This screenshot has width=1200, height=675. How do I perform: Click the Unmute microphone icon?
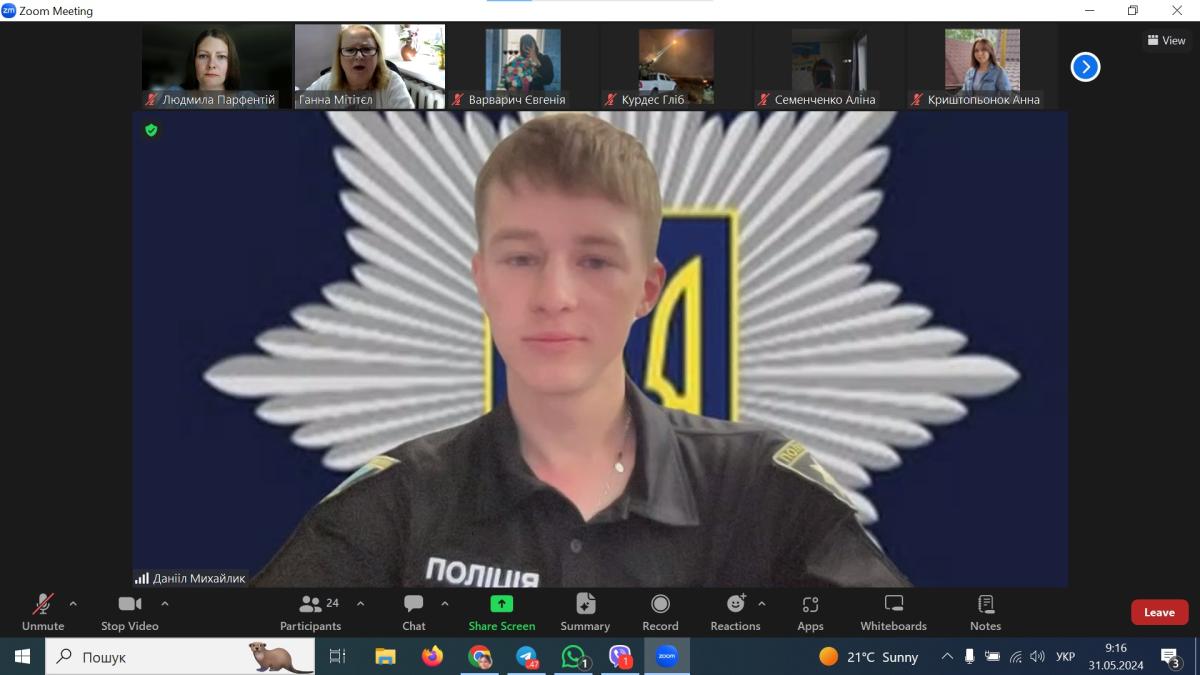(43, 604)
